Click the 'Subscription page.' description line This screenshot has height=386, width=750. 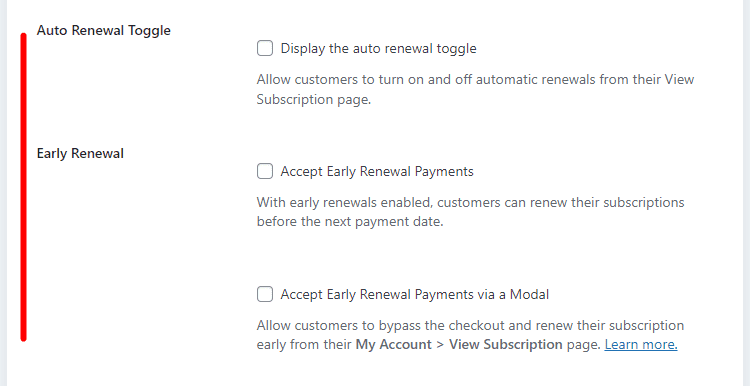point(314,99)
